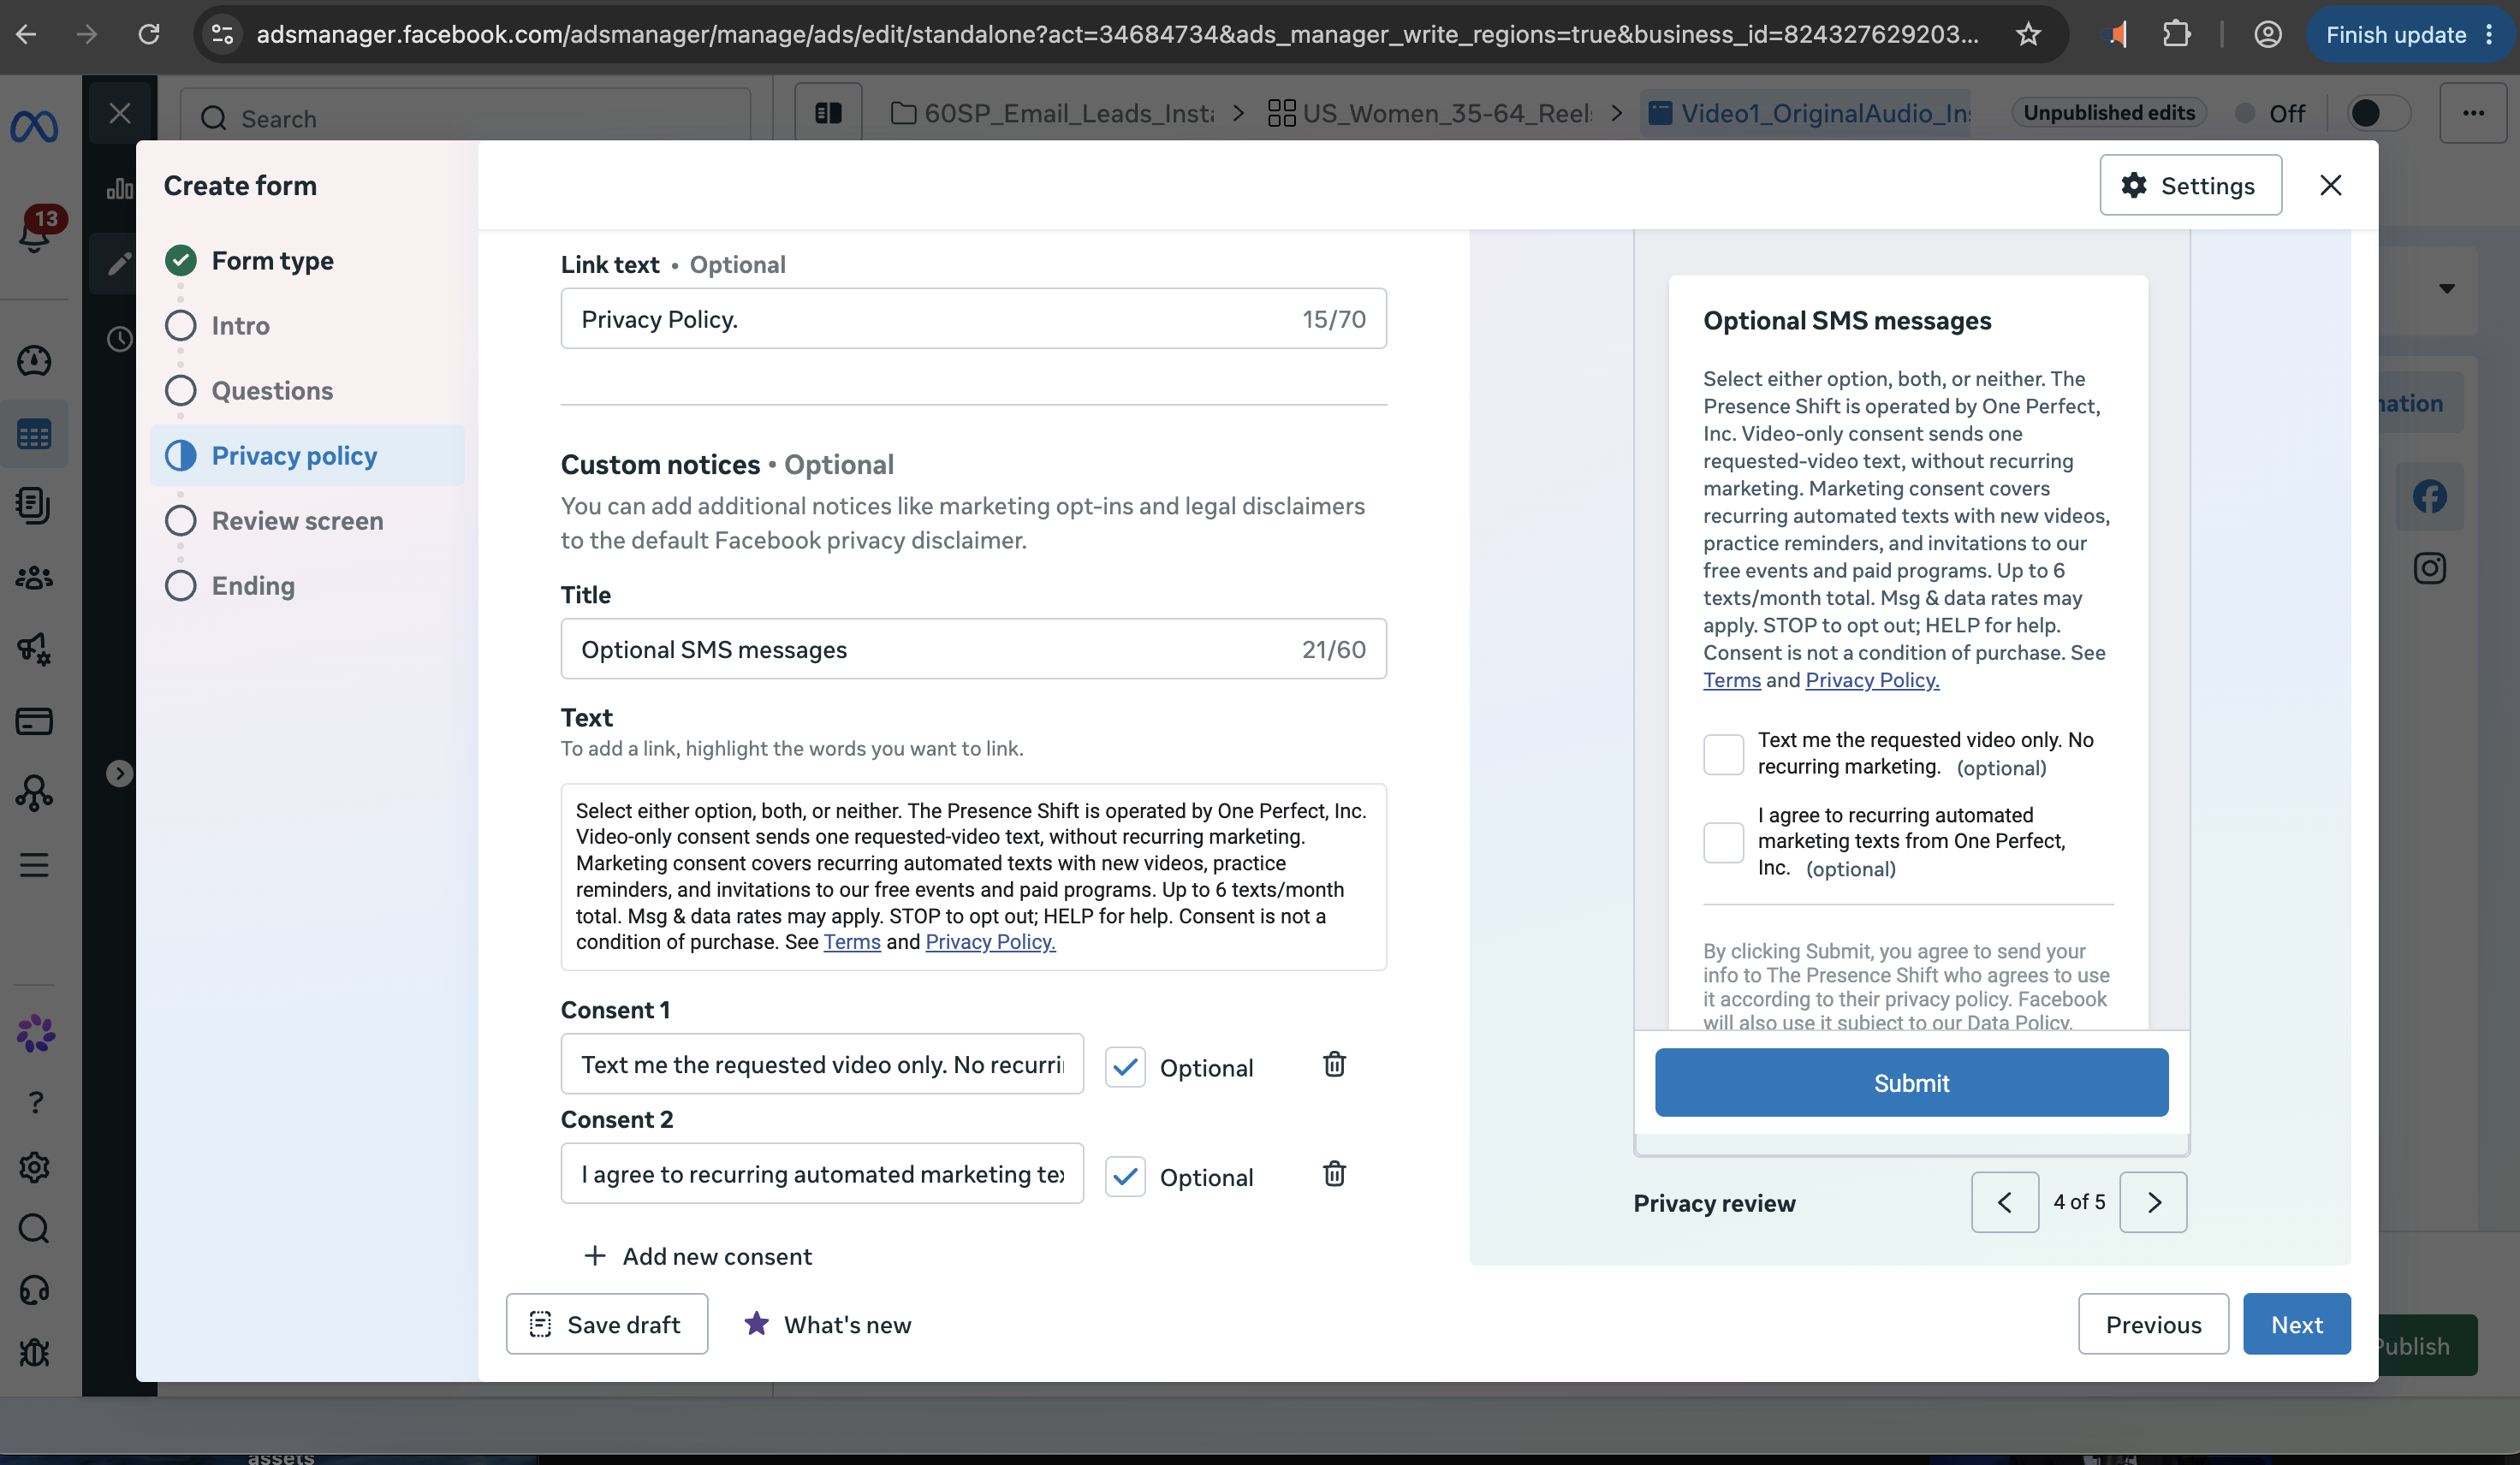Go to next preview page arrow
Viewport: 2520px width, 1465px height.
tap(2153, 1202)
